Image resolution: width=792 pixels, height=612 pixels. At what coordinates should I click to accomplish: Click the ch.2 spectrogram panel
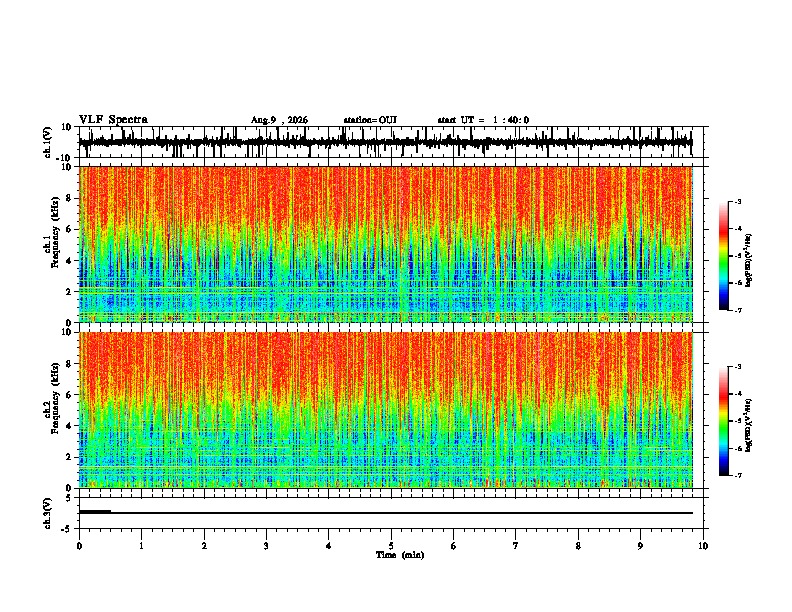(x=386, y=410)
